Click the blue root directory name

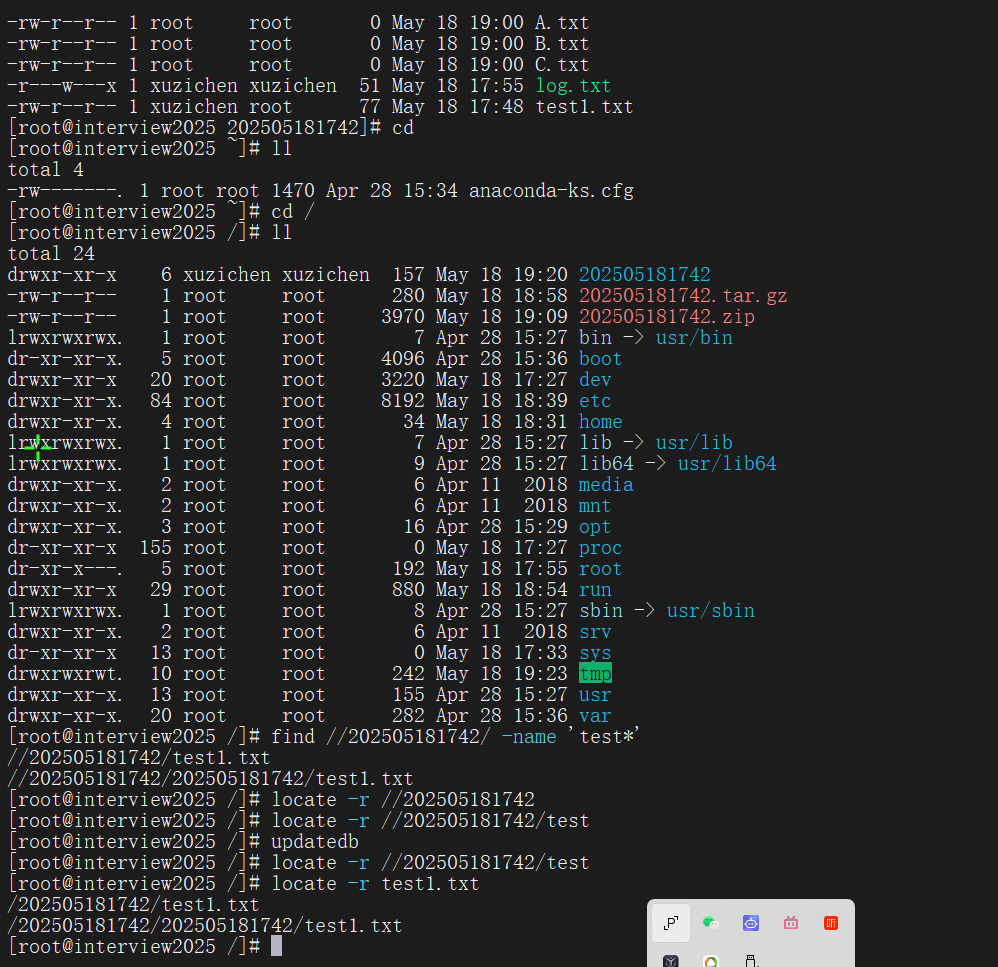click(601, 569)
